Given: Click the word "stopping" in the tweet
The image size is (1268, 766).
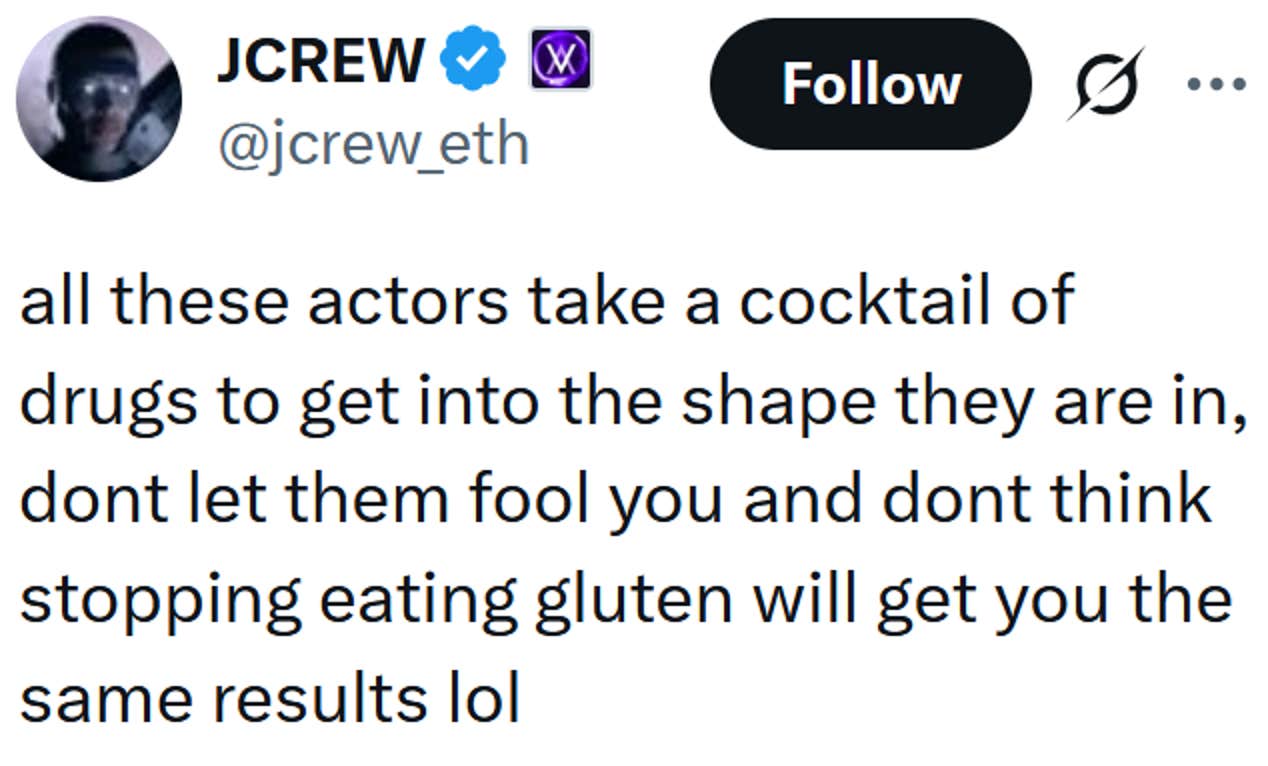Looking at the screenshot, I should click(x=152, y=600).
